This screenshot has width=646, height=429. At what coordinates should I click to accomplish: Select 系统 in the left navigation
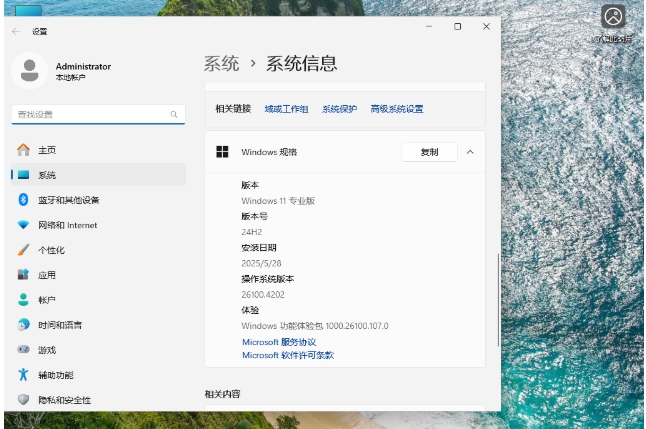[47, 175]
